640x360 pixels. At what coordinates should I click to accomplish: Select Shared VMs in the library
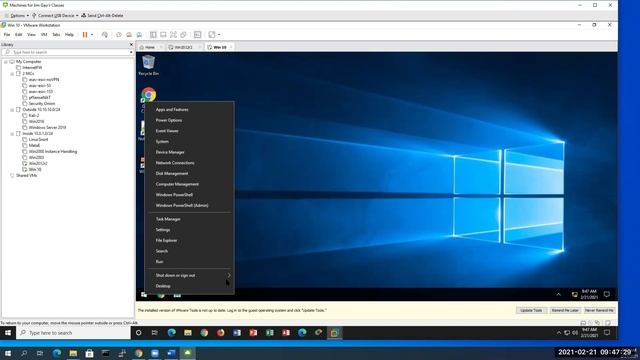(26, 176)
